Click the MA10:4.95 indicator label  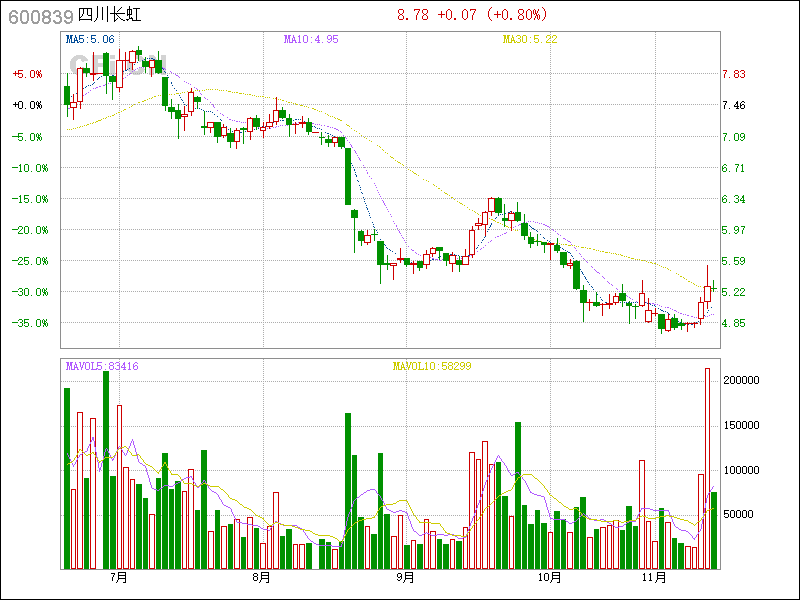[311, 40]
